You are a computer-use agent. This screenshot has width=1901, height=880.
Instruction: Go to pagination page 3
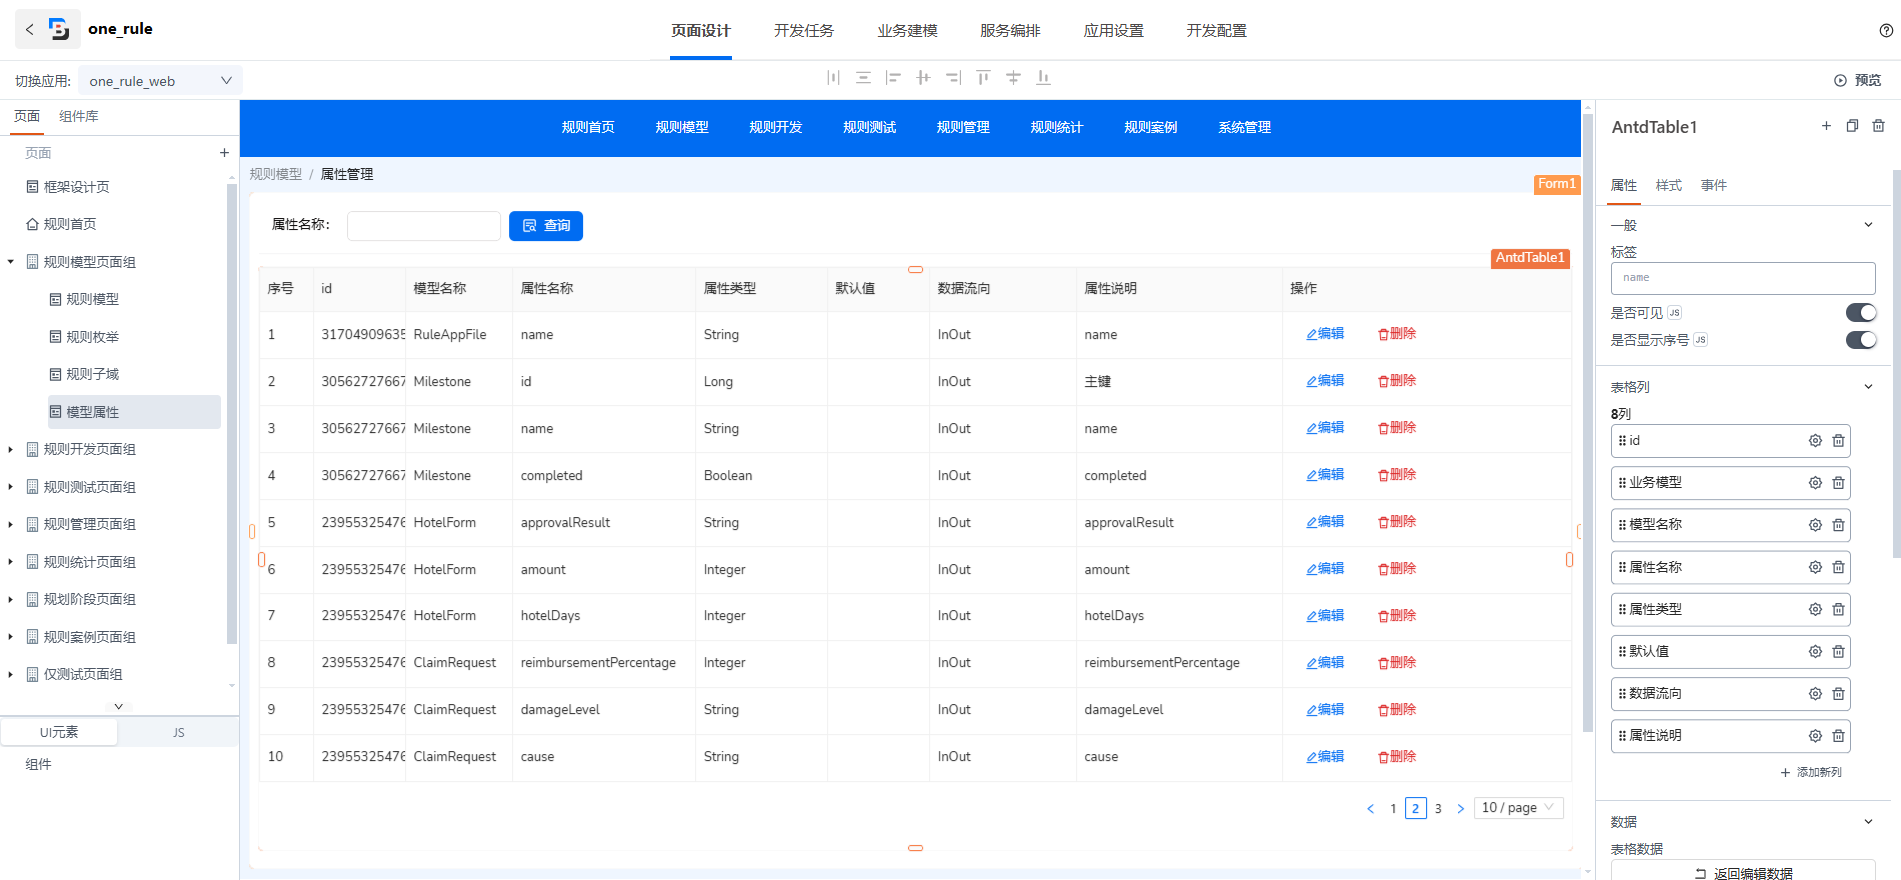[x=1438, y=808]
